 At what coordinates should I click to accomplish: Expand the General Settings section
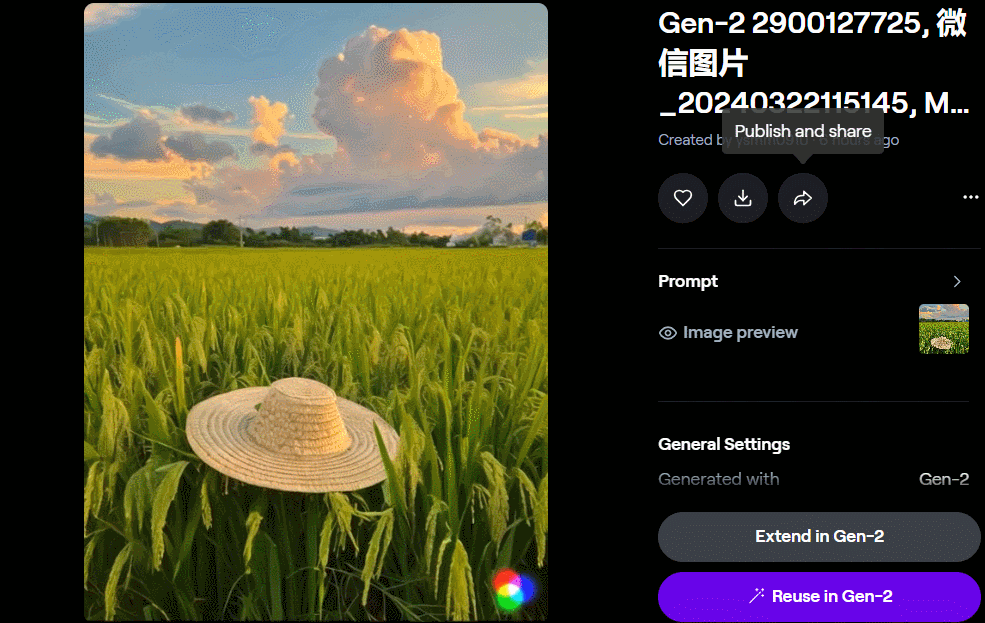coord(724,444)
